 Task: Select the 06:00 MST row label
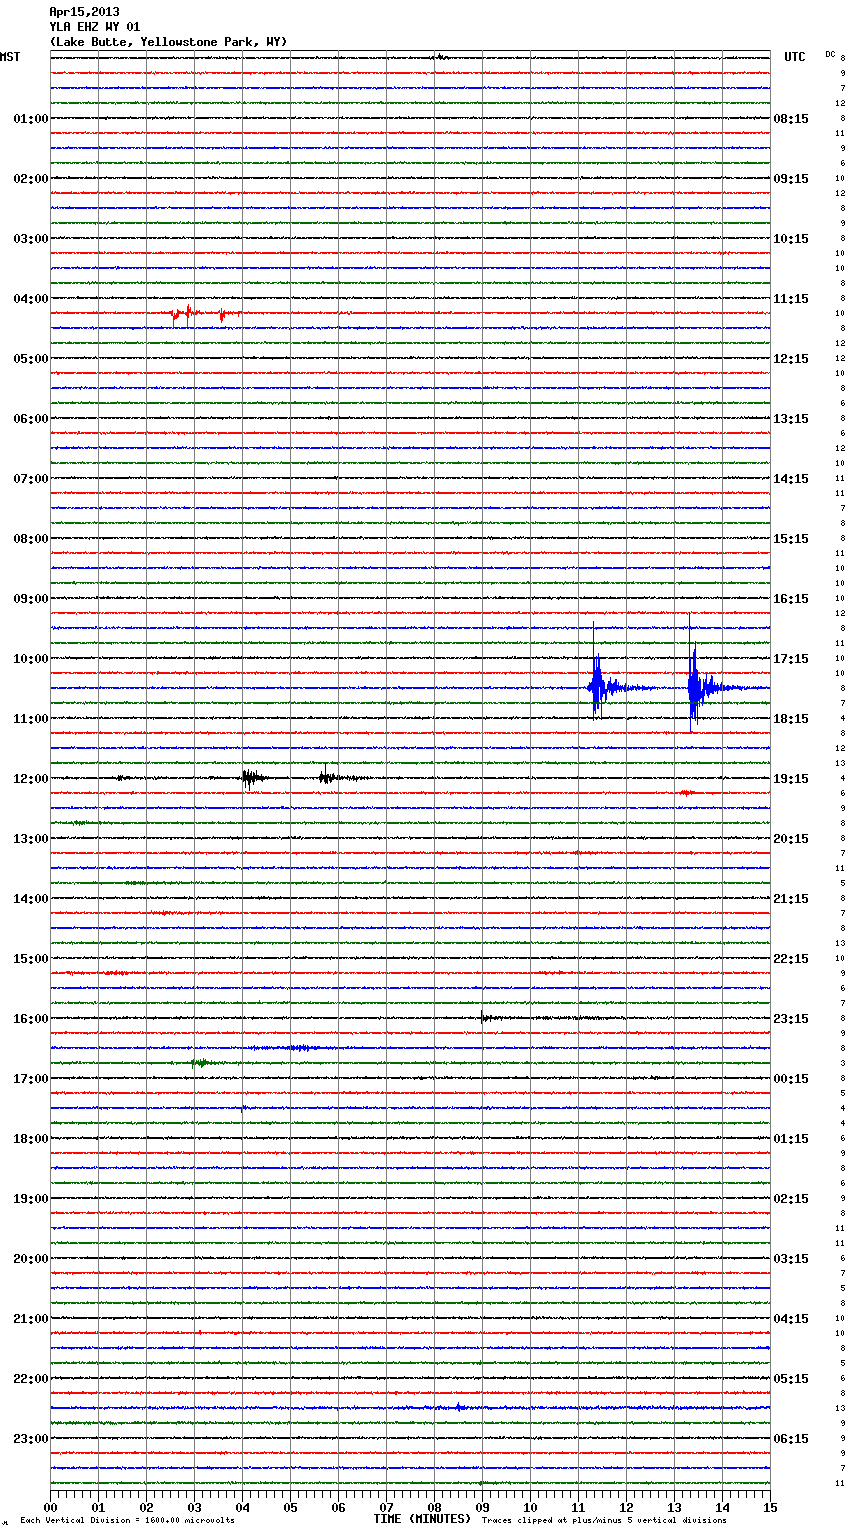pyautogui.click(x=30, y=419)
